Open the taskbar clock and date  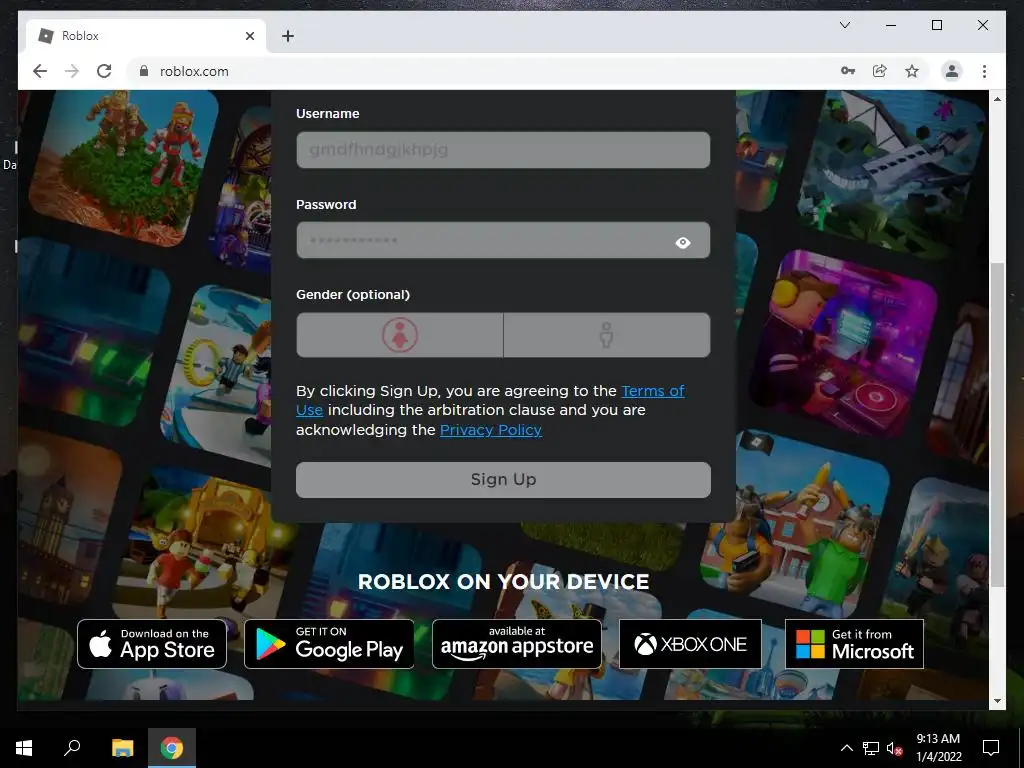click(938, 748)
